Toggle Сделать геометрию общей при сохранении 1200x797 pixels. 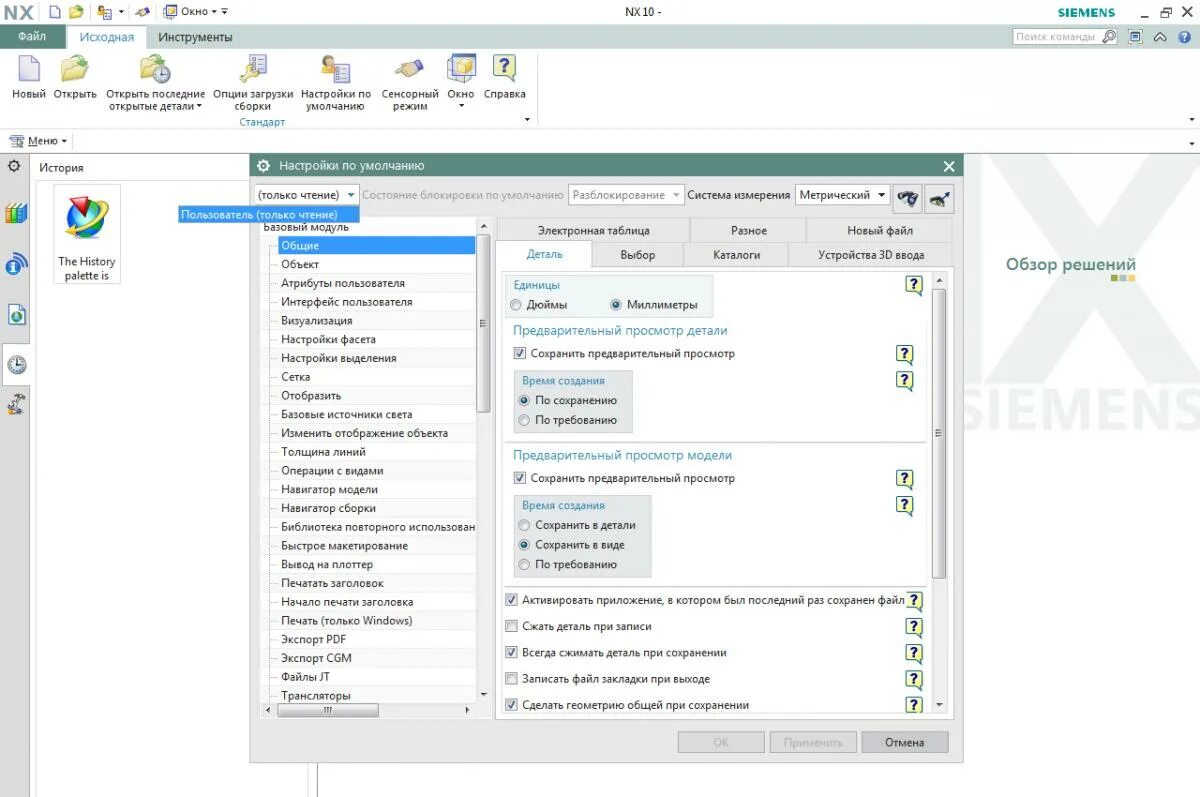click(512, 705)
